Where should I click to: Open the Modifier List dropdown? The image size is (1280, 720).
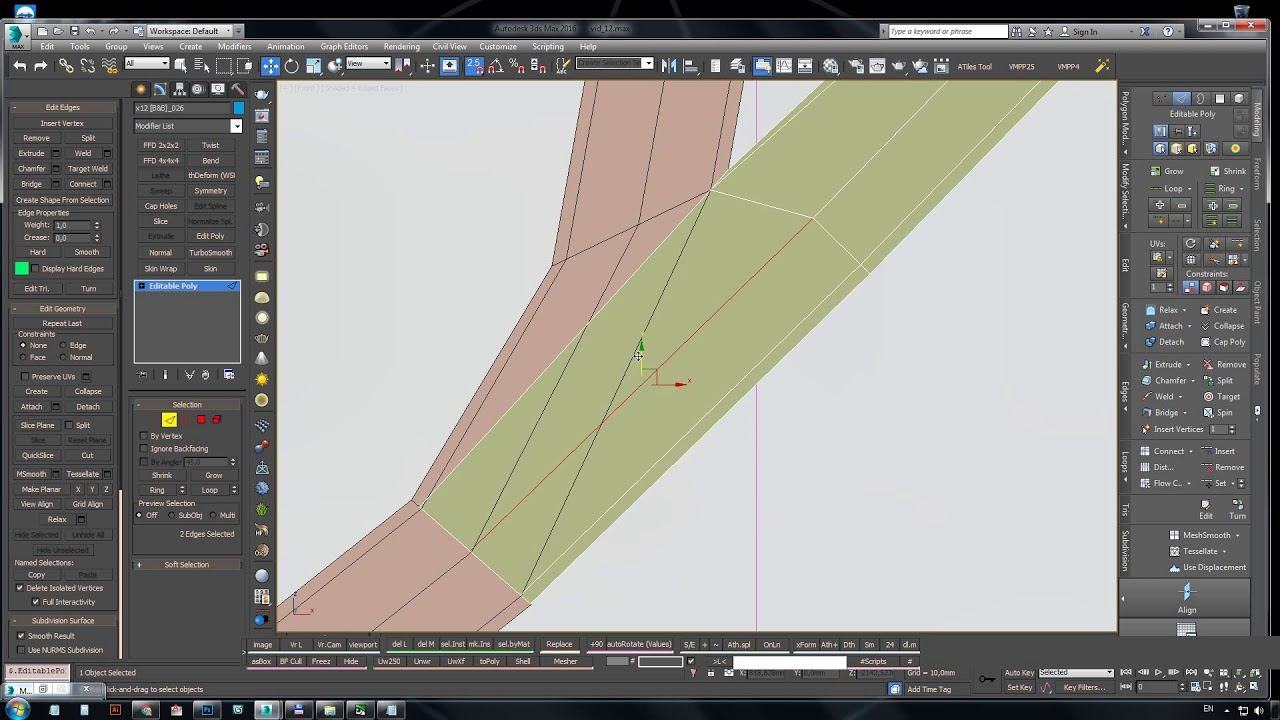tap(188, 126)
